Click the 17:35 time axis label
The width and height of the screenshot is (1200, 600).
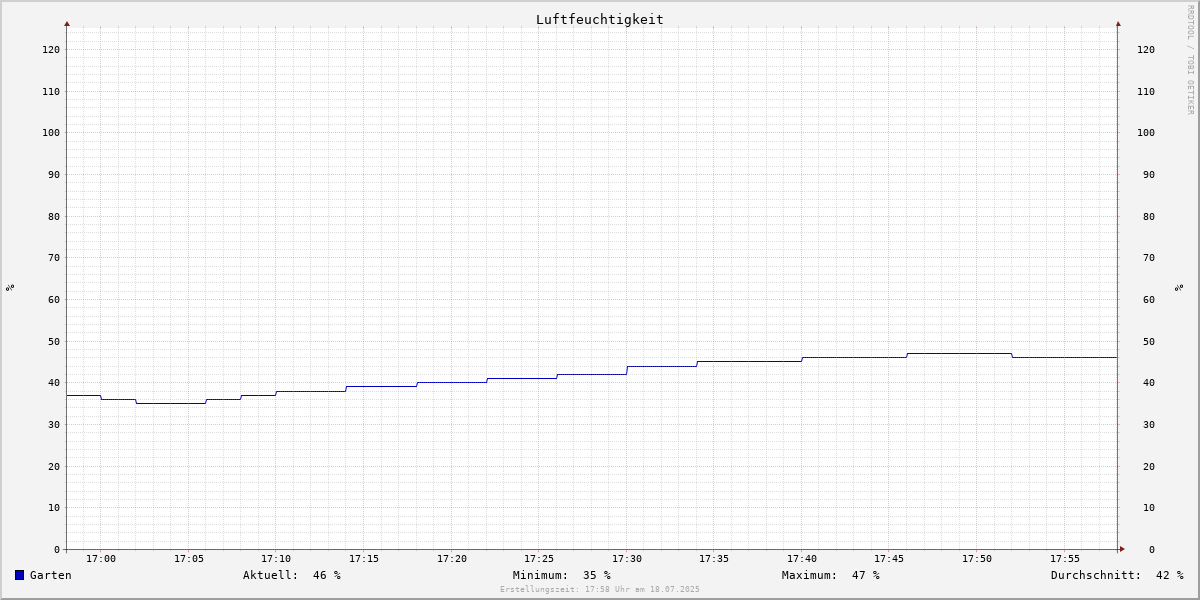(x=714, y=559)
